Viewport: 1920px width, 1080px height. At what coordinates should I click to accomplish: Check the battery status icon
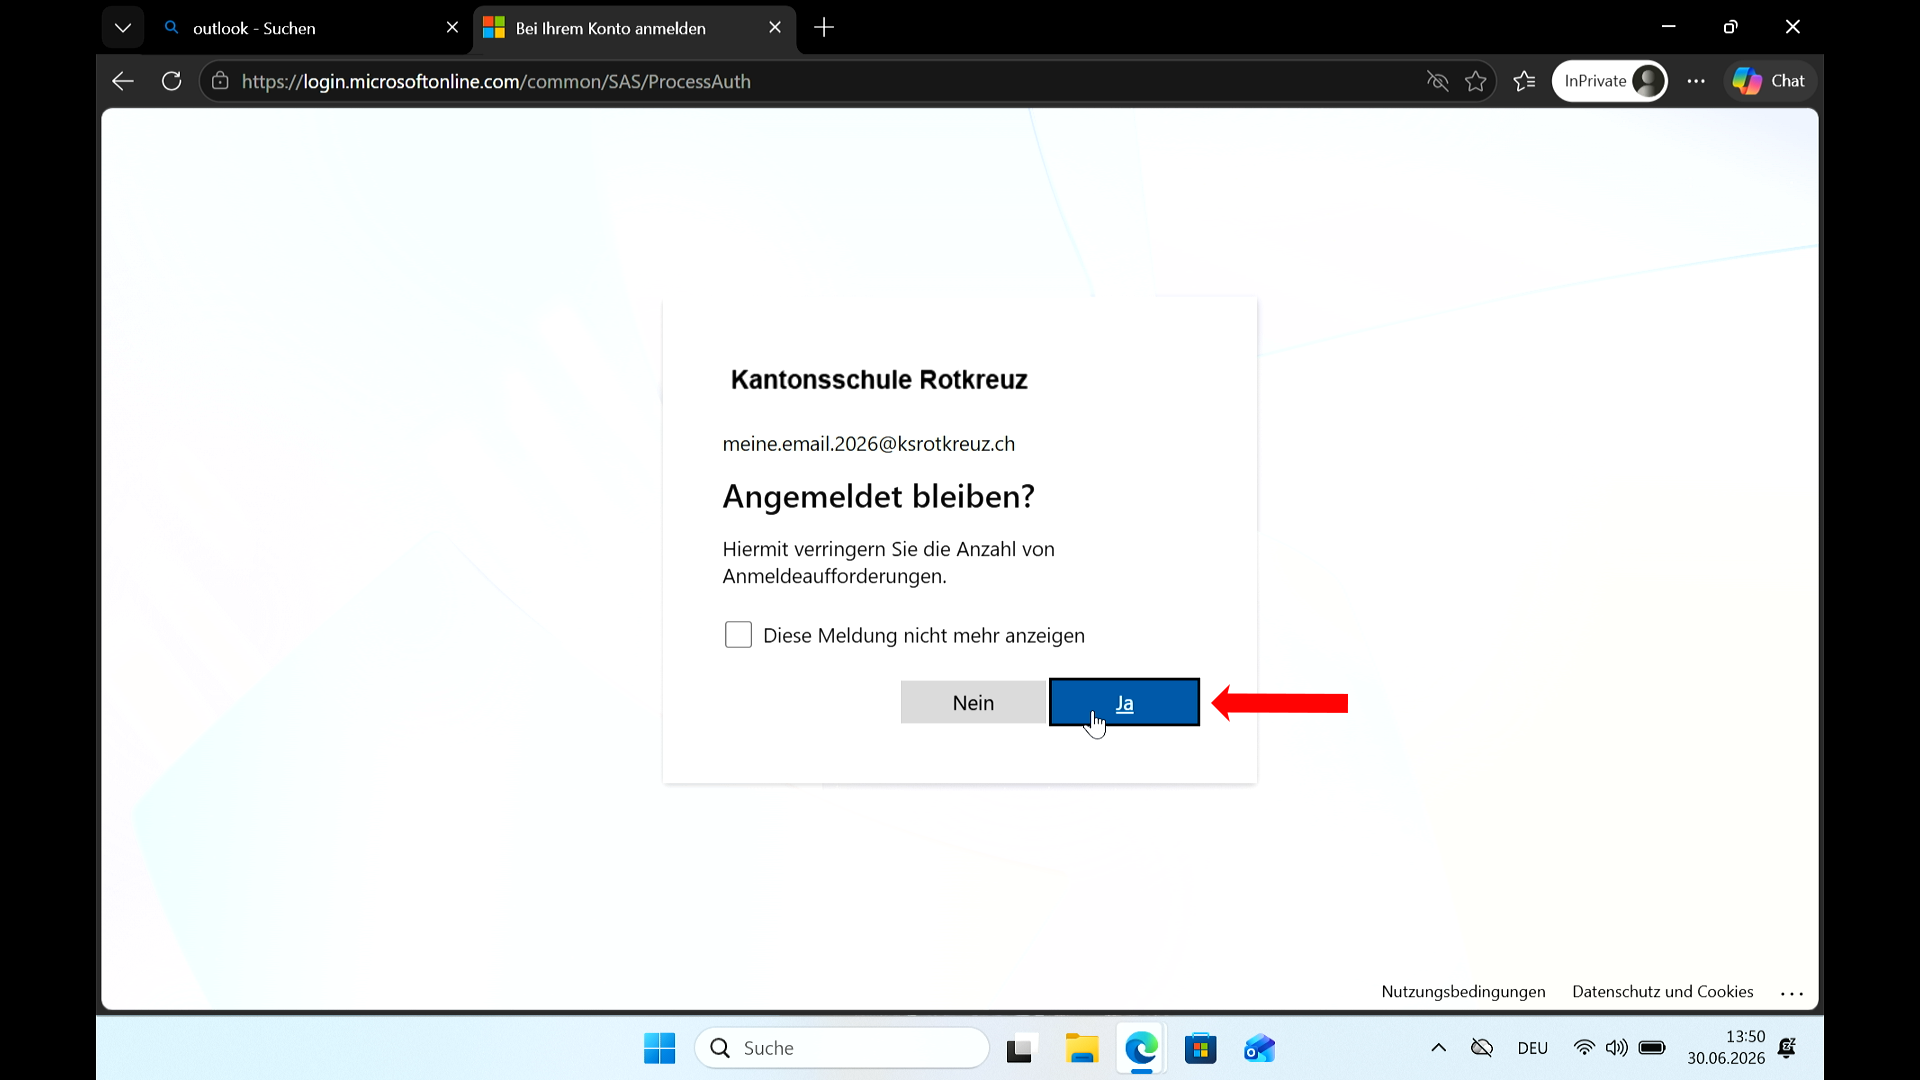(x=1652, y=1048)
